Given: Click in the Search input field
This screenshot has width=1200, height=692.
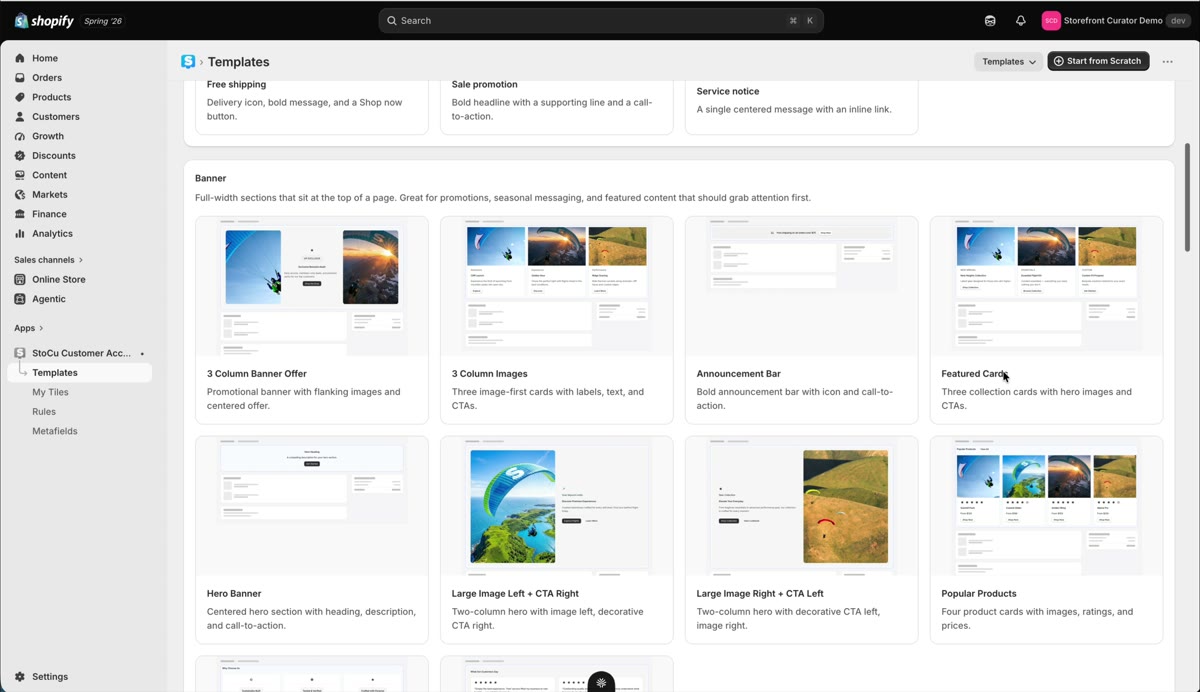Looking at the screenshot, I should point(601,20).
